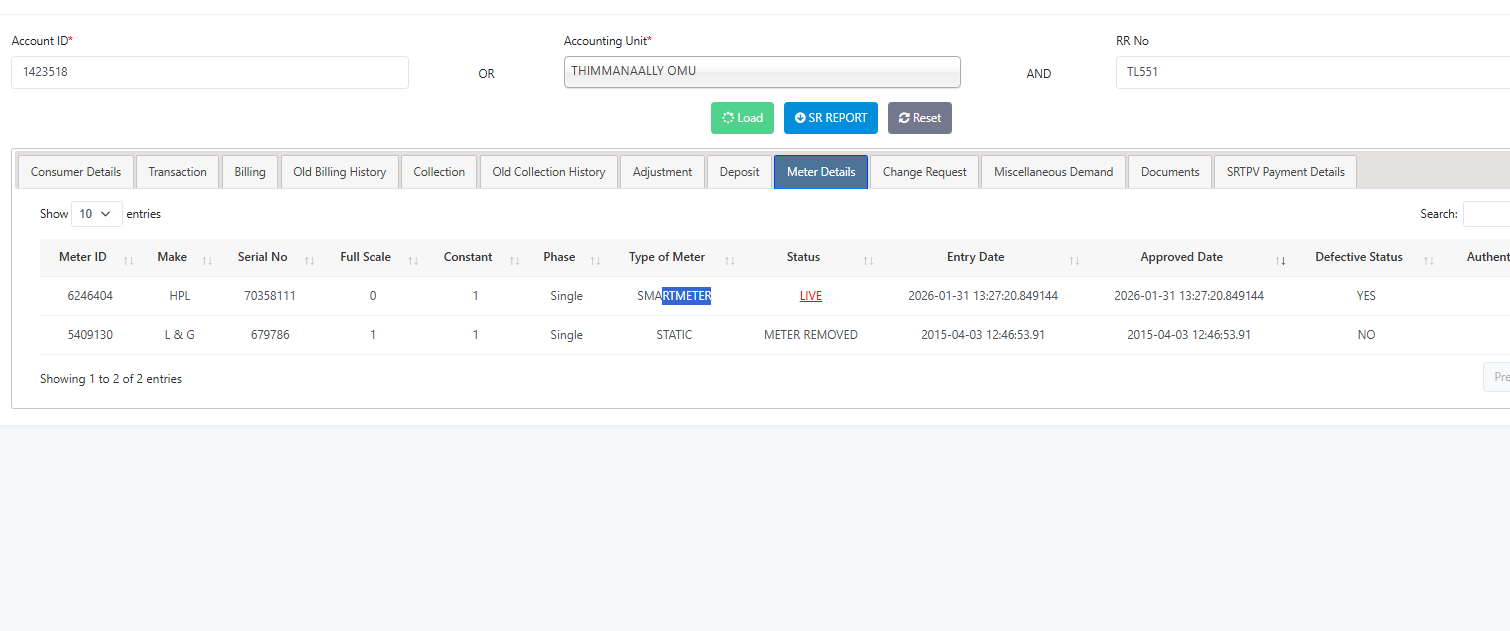The width and height of the screenshot is (1510, 631).
Task: Click the green Load button
Action: point(742,118)
